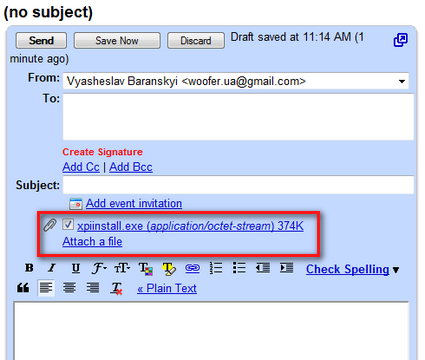Screen dimensions: 425x360
Task: Open the highlight color picker
Action: [x=169, y=269]
